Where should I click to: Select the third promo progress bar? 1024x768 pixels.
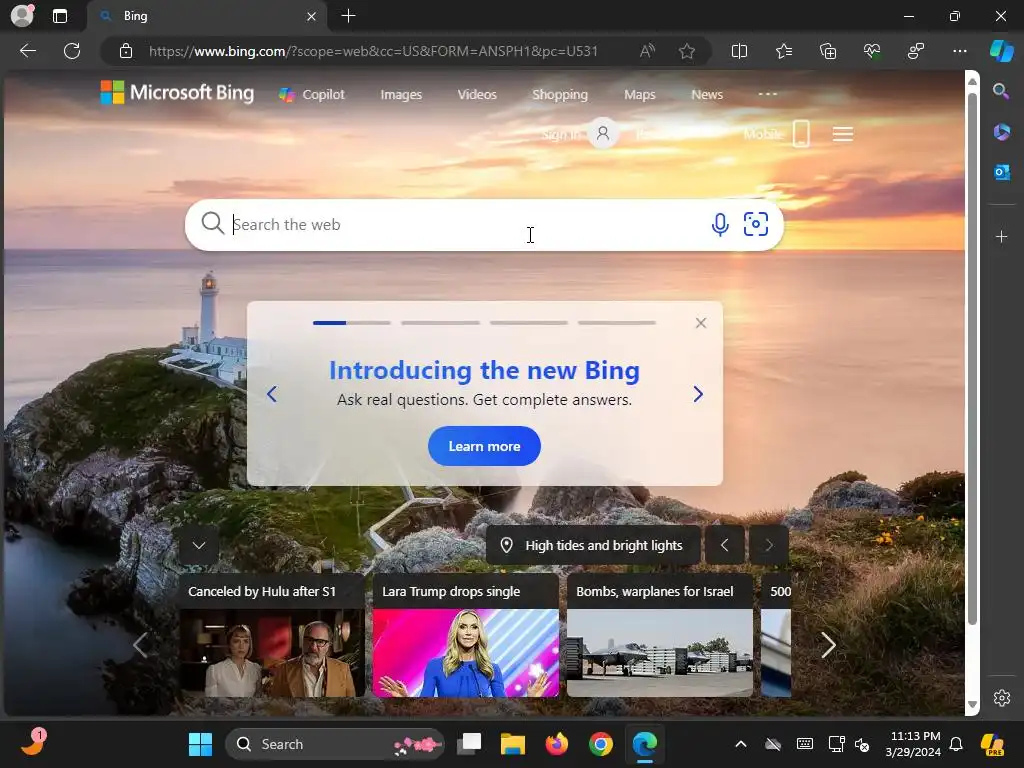pyautogui.click(x=528, y=323)
